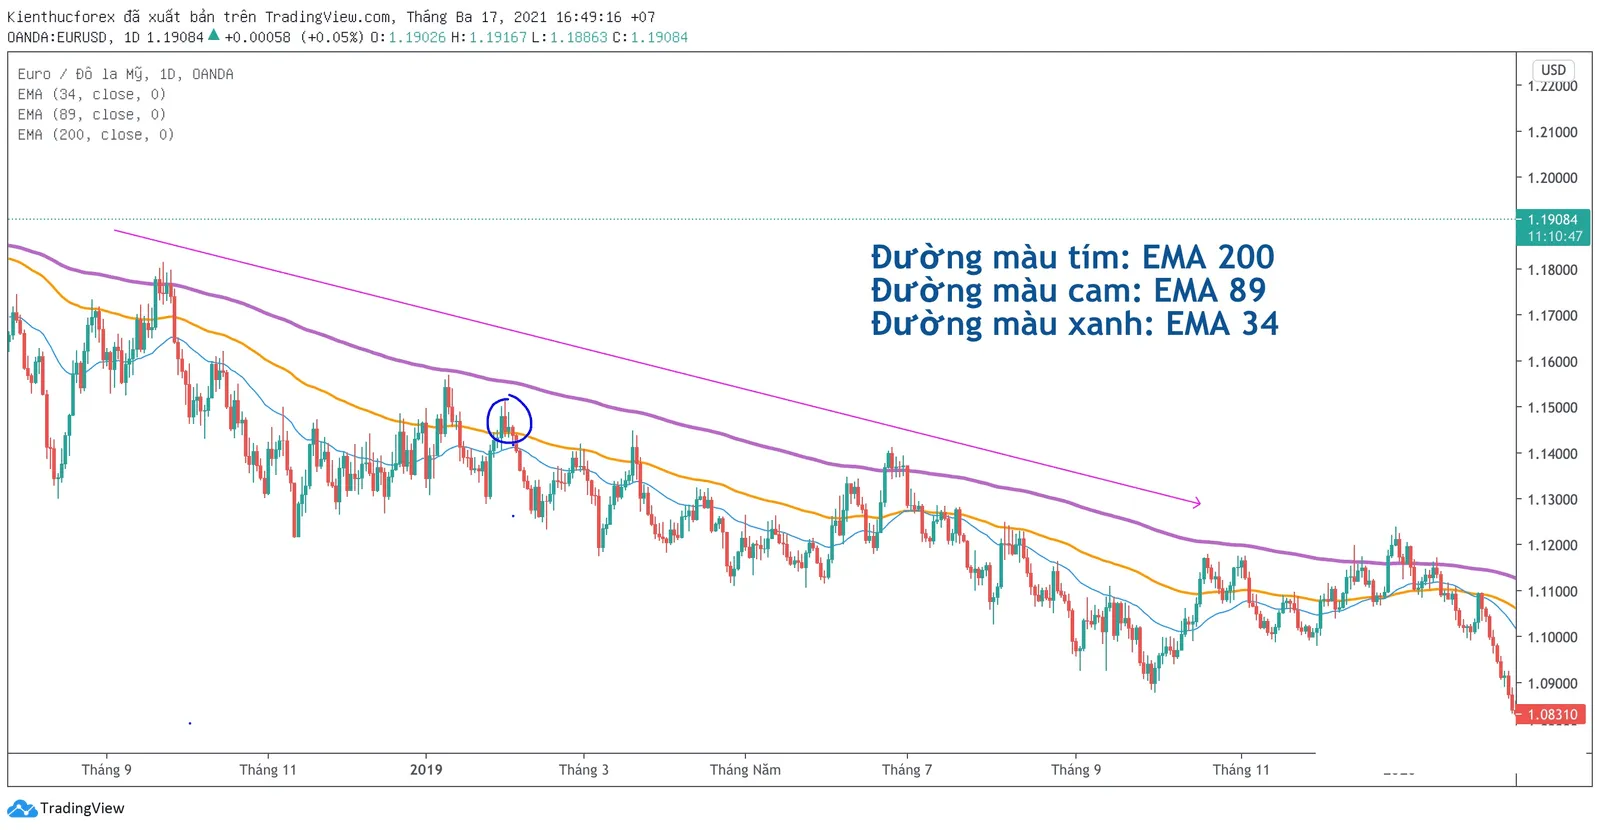Viewport: 1600px width, 830px height.
Task: Click the current price label 1.19084
Action: (1553, 219)
